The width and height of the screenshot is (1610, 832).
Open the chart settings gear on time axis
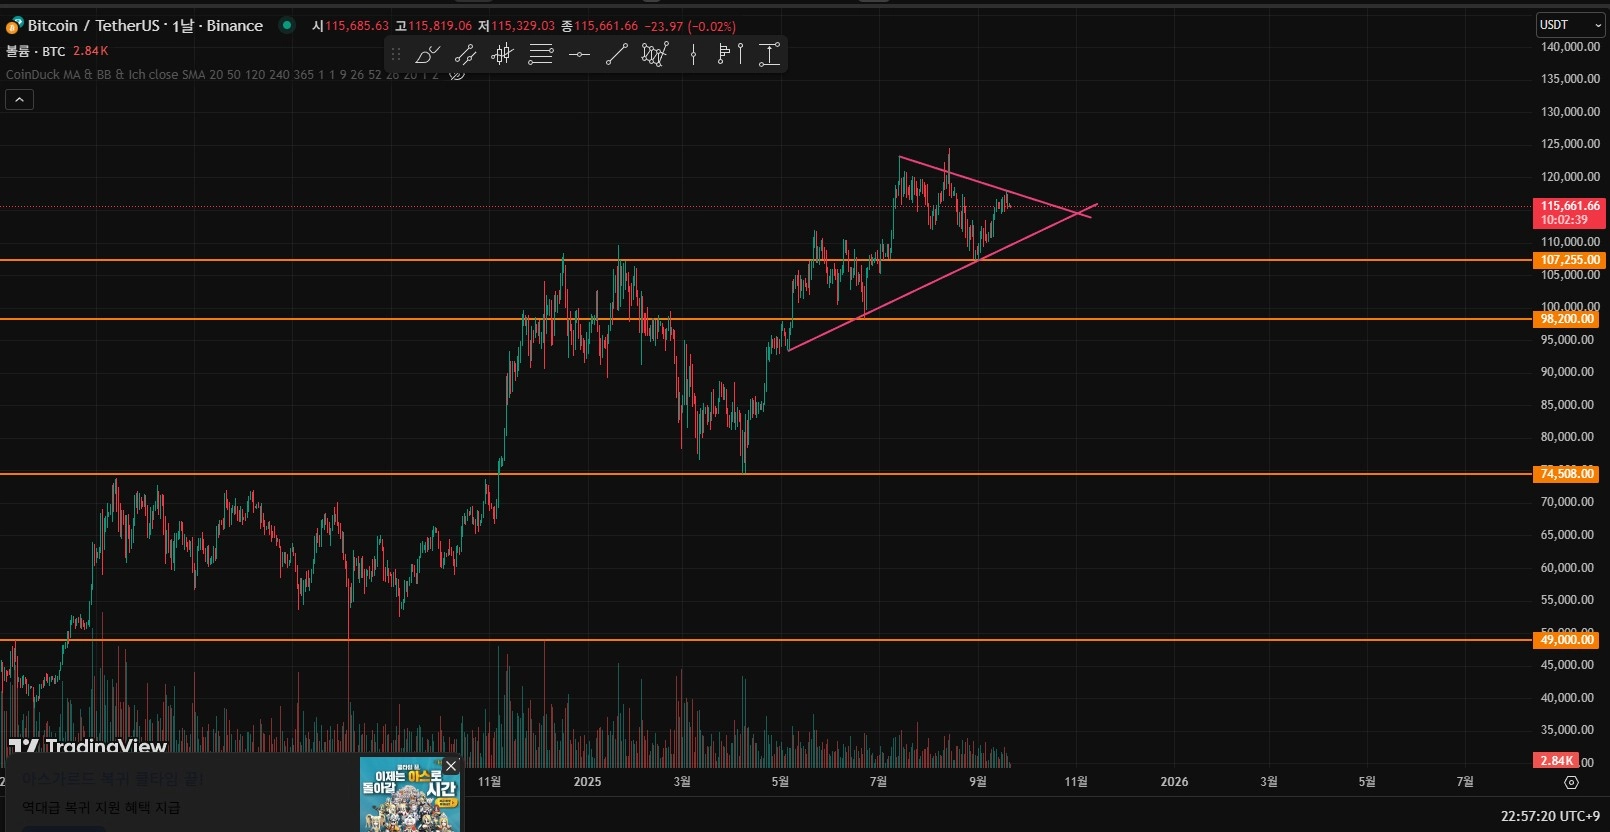(1571, 782)
